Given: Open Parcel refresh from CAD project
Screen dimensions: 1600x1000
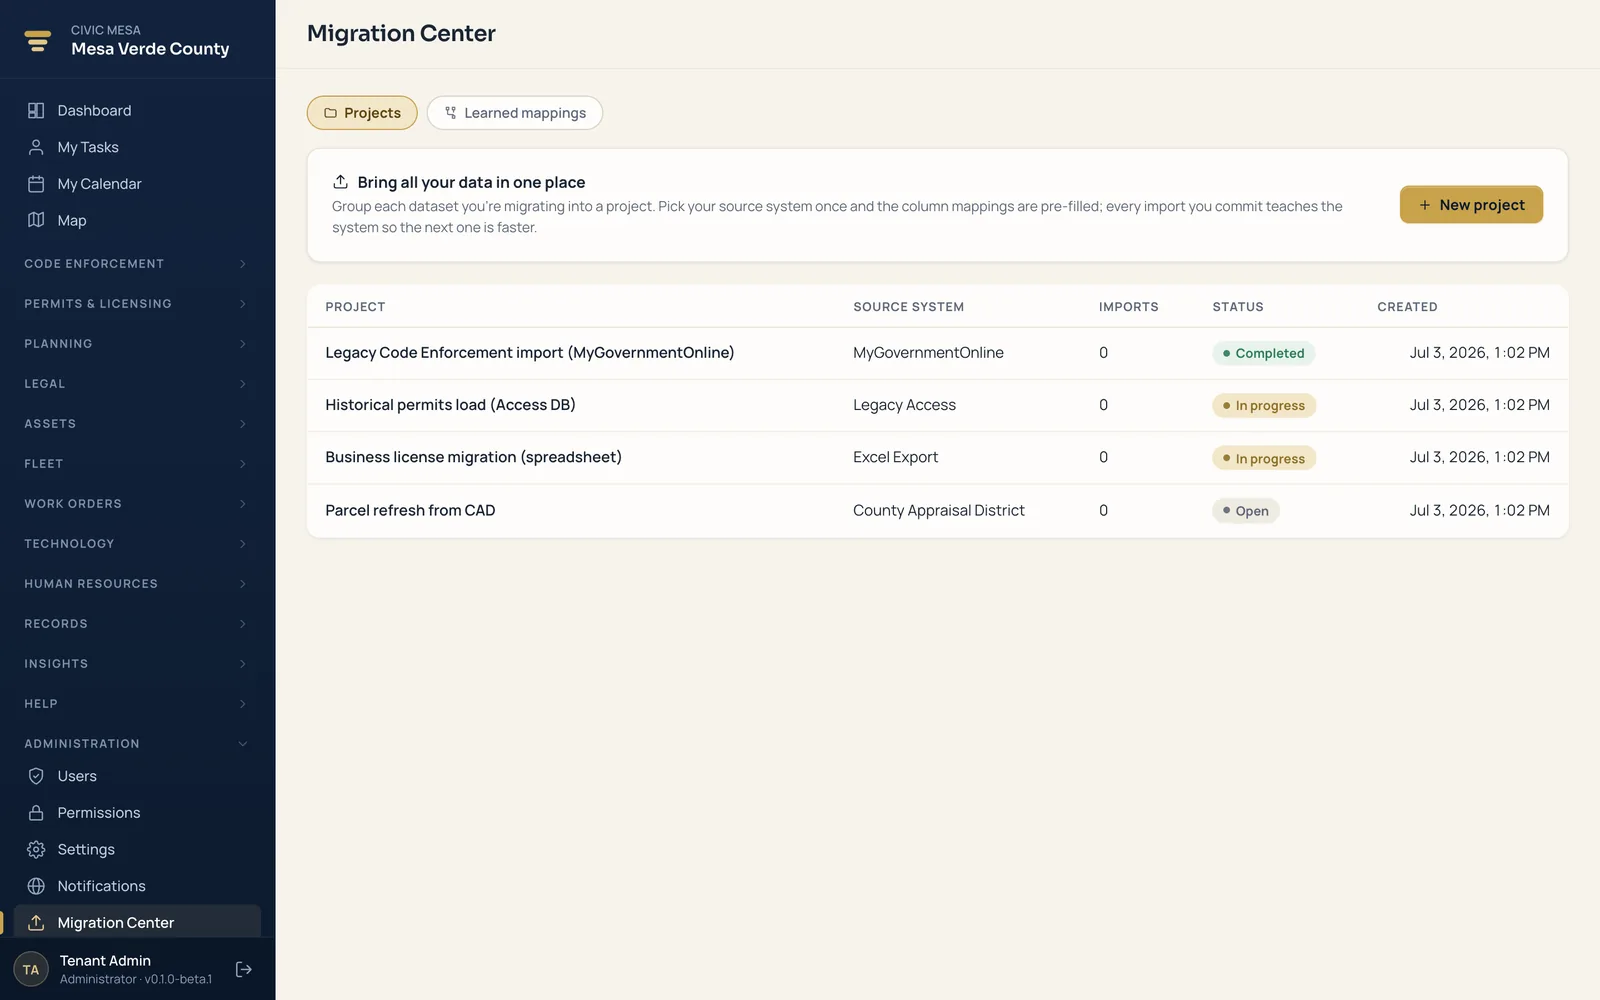Looking at the screenshot, I should (x=937, y=510).
